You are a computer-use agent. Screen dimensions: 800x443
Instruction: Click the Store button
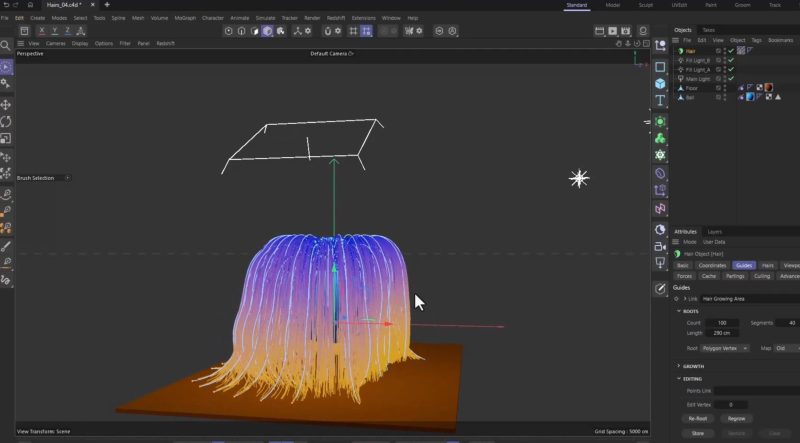tap(697, 433)
